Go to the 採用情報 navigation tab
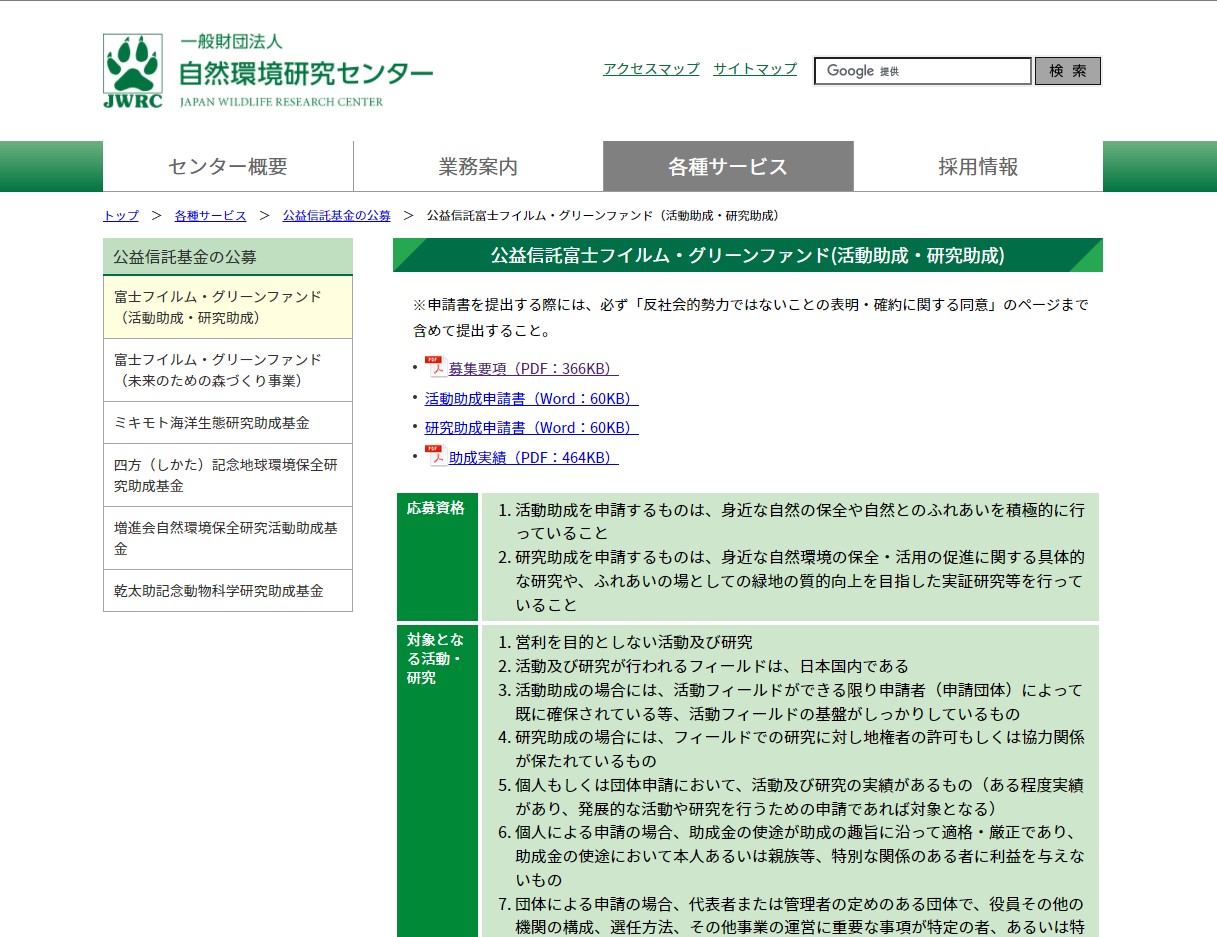This screenshot has height=937, width=1217. 978,167
